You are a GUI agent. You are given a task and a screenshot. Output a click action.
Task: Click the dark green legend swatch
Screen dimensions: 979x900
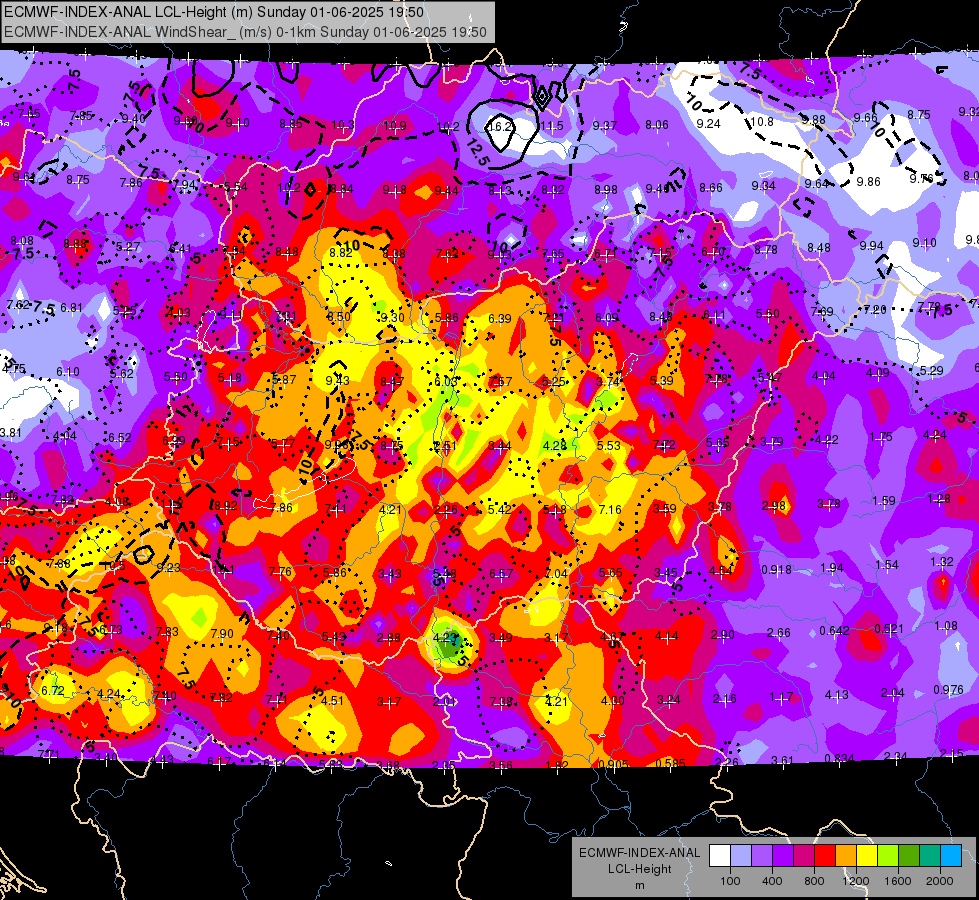tap(909, 855)
